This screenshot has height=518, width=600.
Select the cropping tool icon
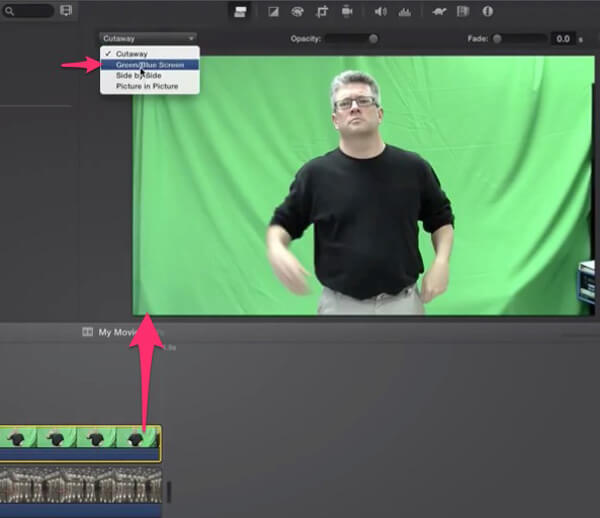pyautogui.click(x=322, y=12)
